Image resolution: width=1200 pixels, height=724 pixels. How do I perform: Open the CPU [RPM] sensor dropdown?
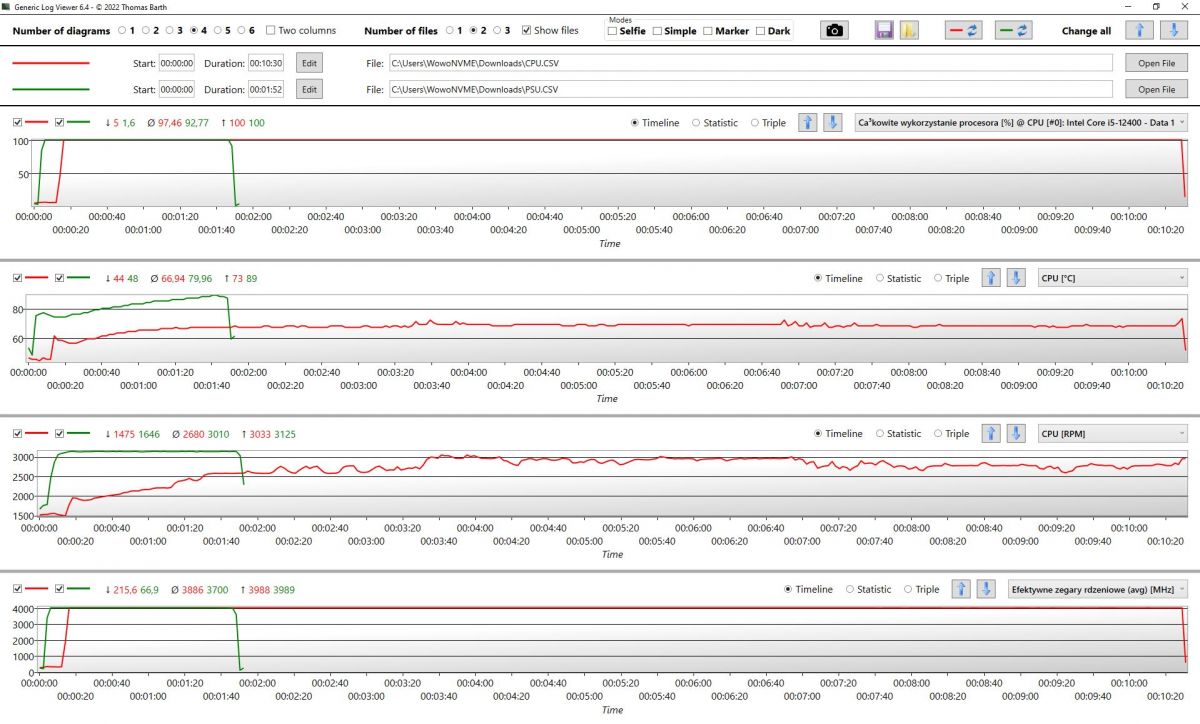1113,433
